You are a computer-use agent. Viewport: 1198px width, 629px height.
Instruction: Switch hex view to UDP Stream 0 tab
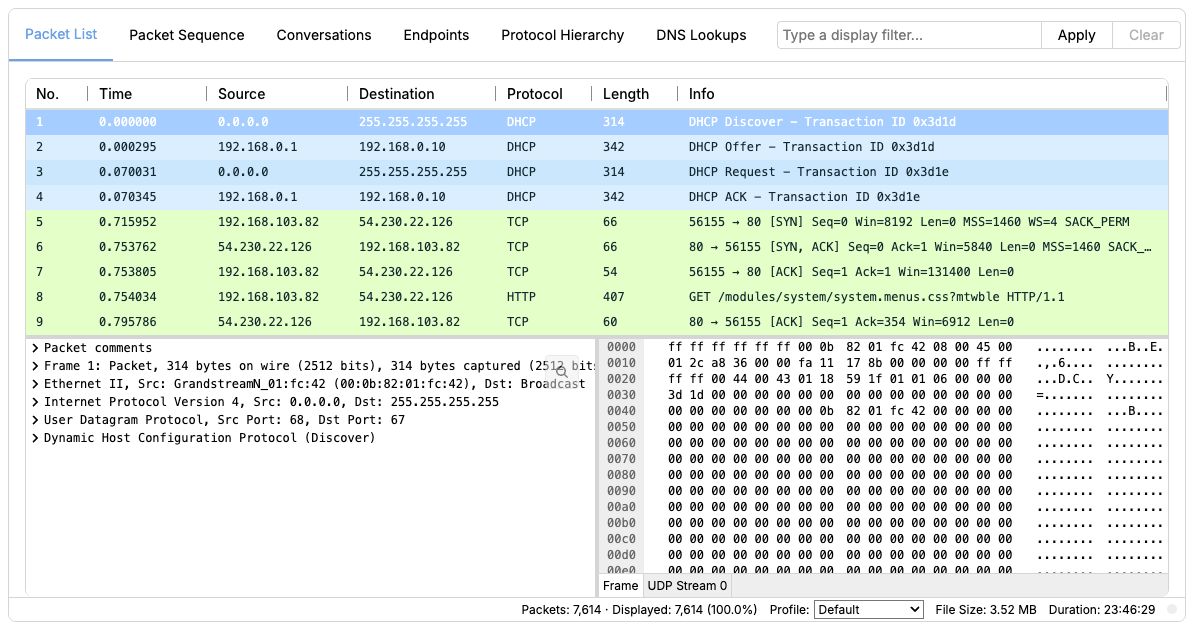(x=687, y=586)
